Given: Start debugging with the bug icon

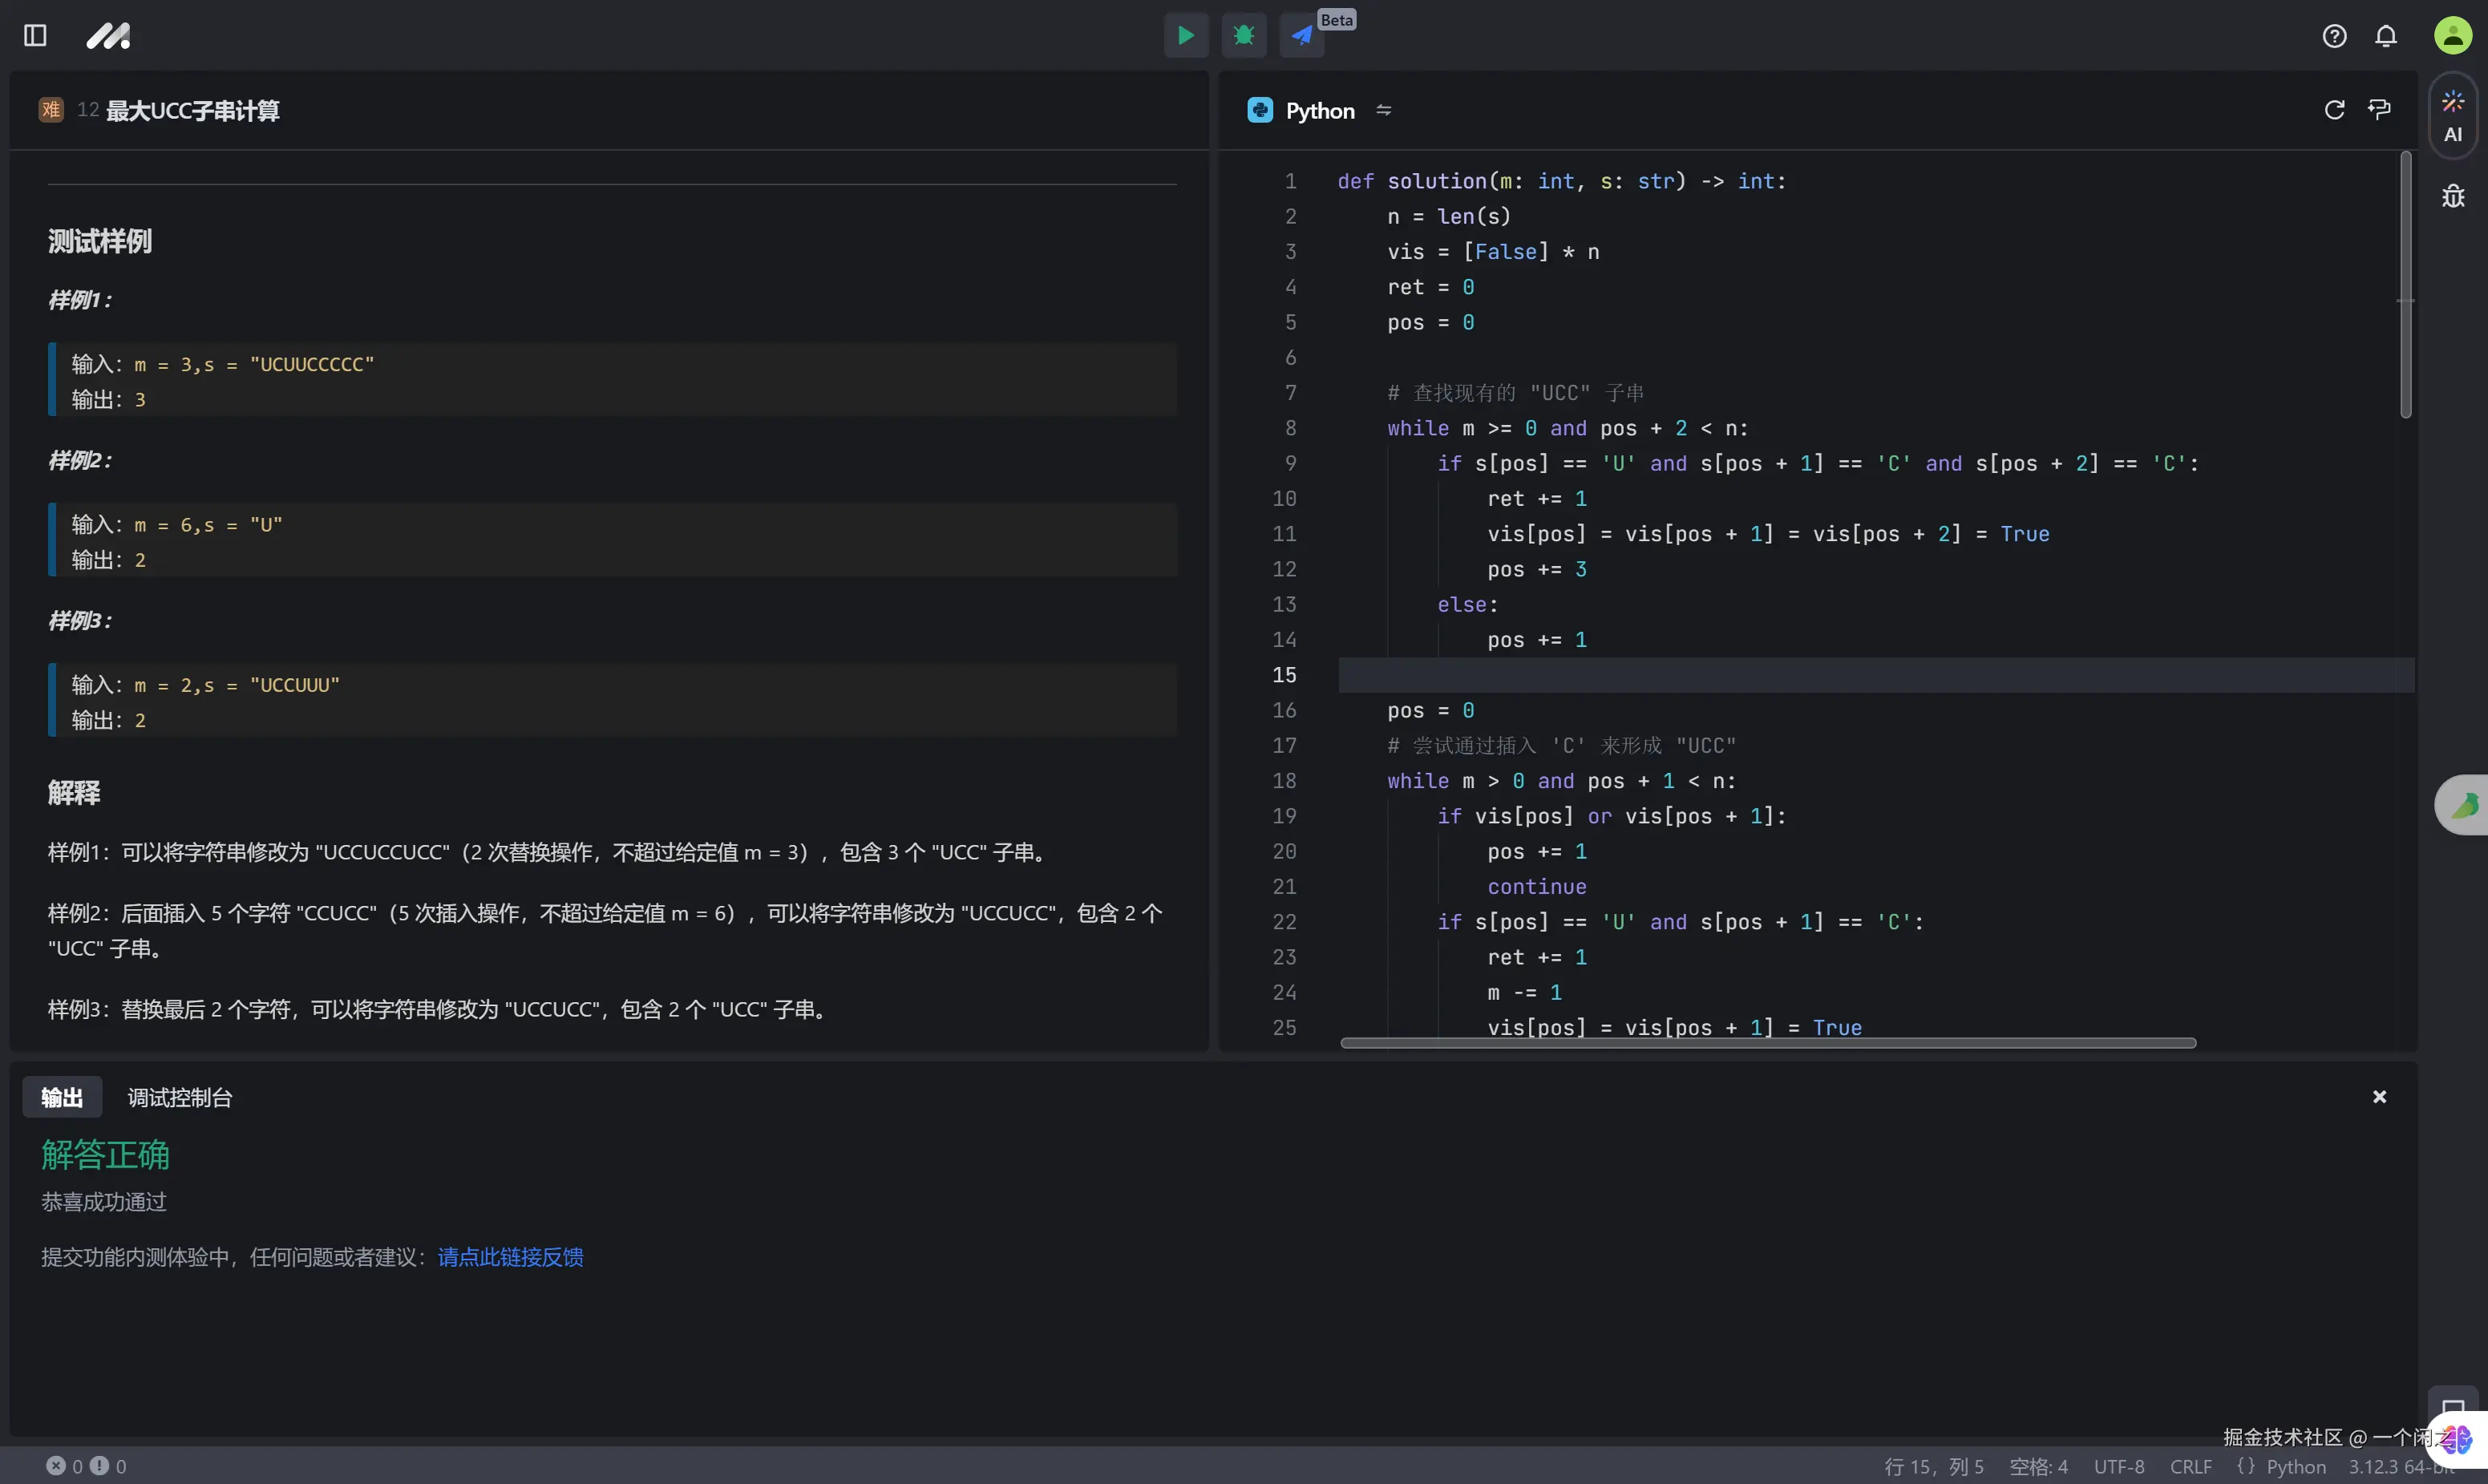Looking at the screenshot, I should tap(1244, 36).
